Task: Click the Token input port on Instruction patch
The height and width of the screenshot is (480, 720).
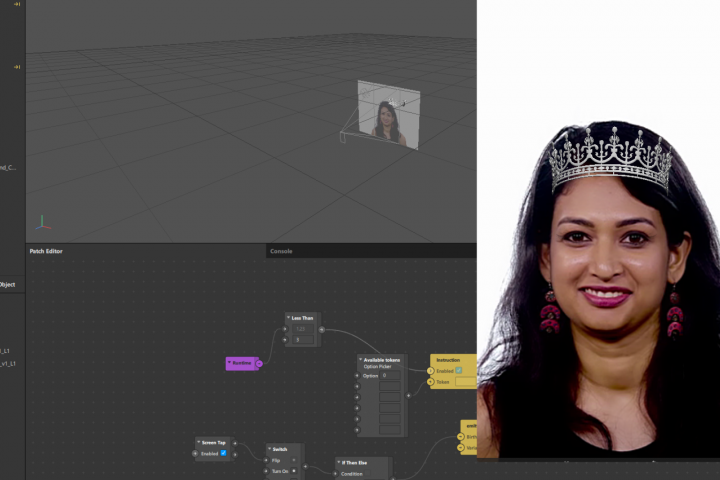Action: pos(430,382)
